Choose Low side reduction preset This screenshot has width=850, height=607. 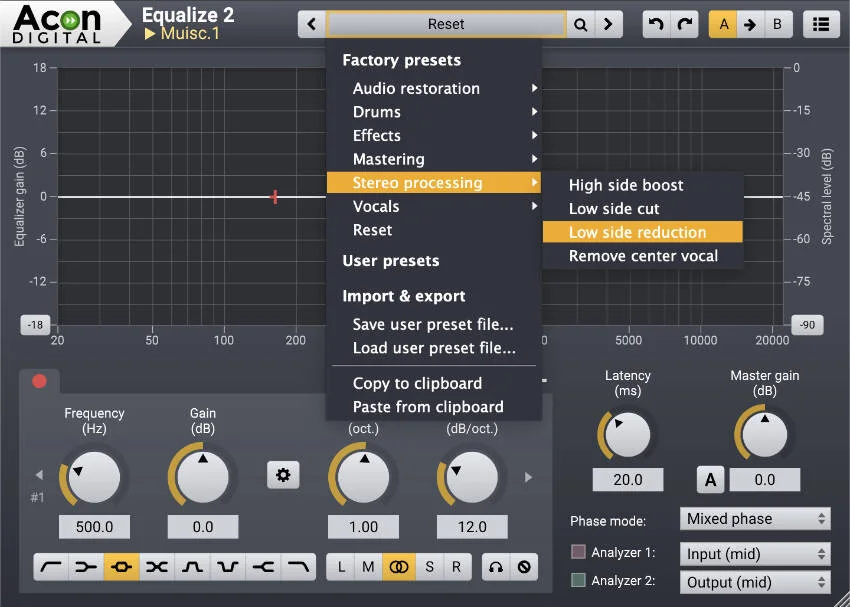[x=642, y=233]
